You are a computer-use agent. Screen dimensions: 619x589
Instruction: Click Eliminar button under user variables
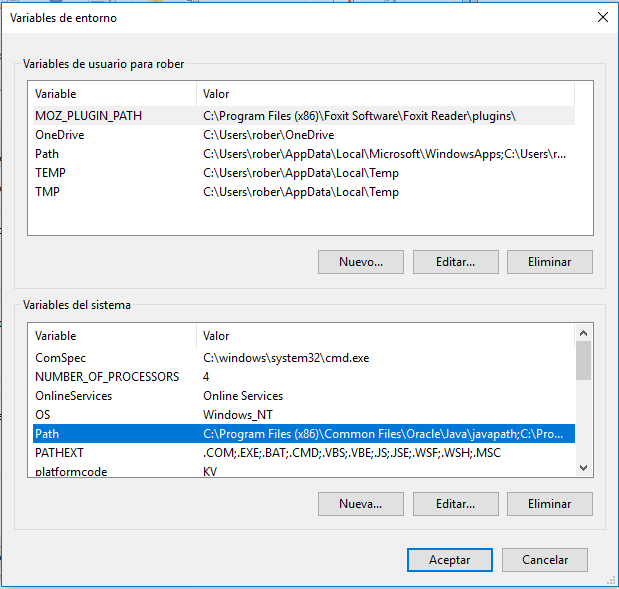[550, 262]
